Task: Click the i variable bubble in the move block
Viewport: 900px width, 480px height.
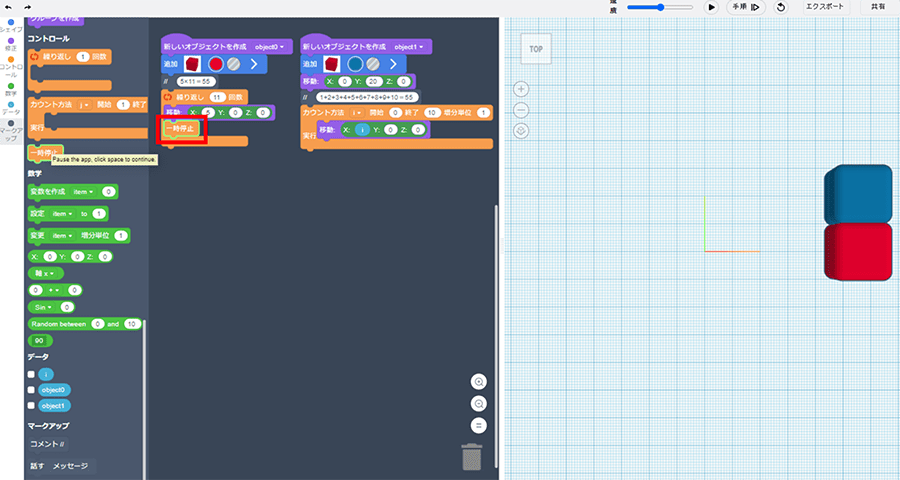Action: (x=362, y=130)
